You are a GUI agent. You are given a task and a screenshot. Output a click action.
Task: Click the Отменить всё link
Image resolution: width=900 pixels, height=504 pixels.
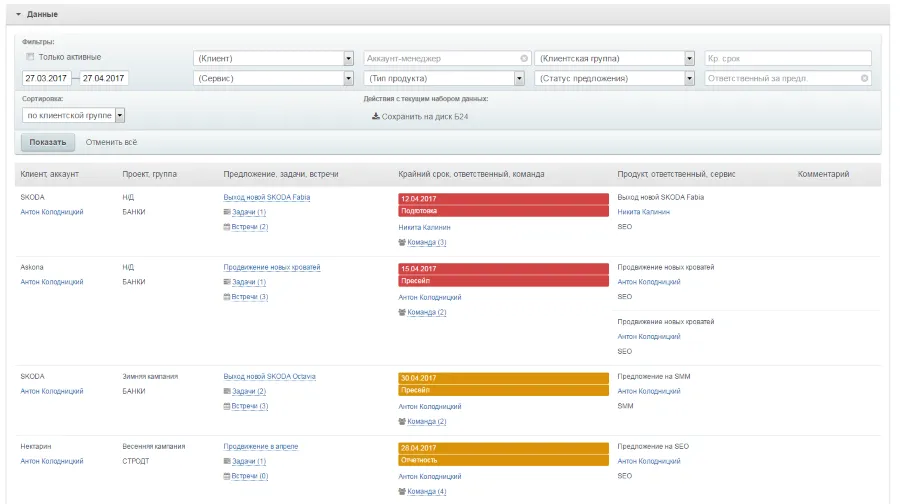(110, 142)
